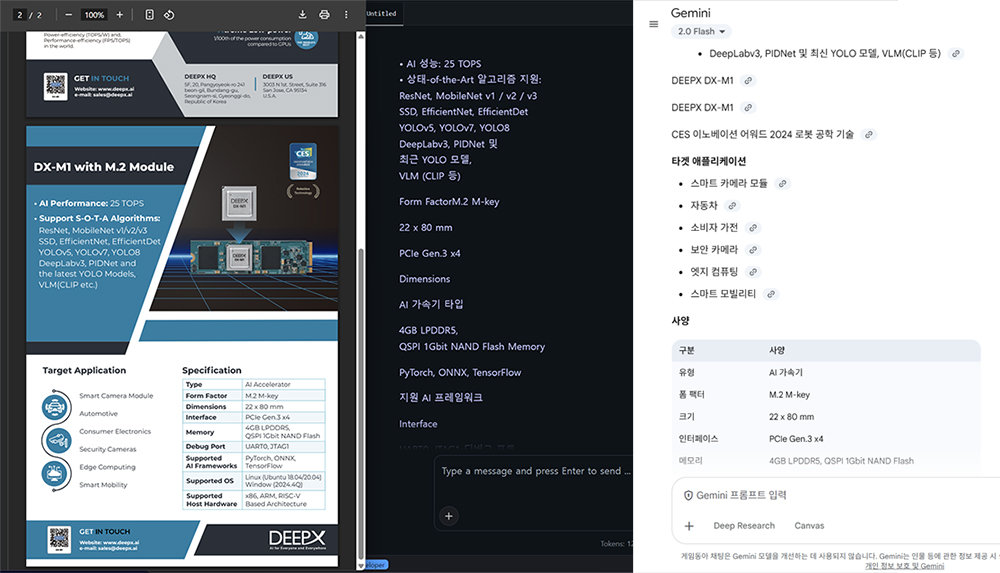The height and width of the screenshot is (573, 1000).
Task: Click the plus add file icon in Gemini prompt
Action: (689, 526)
